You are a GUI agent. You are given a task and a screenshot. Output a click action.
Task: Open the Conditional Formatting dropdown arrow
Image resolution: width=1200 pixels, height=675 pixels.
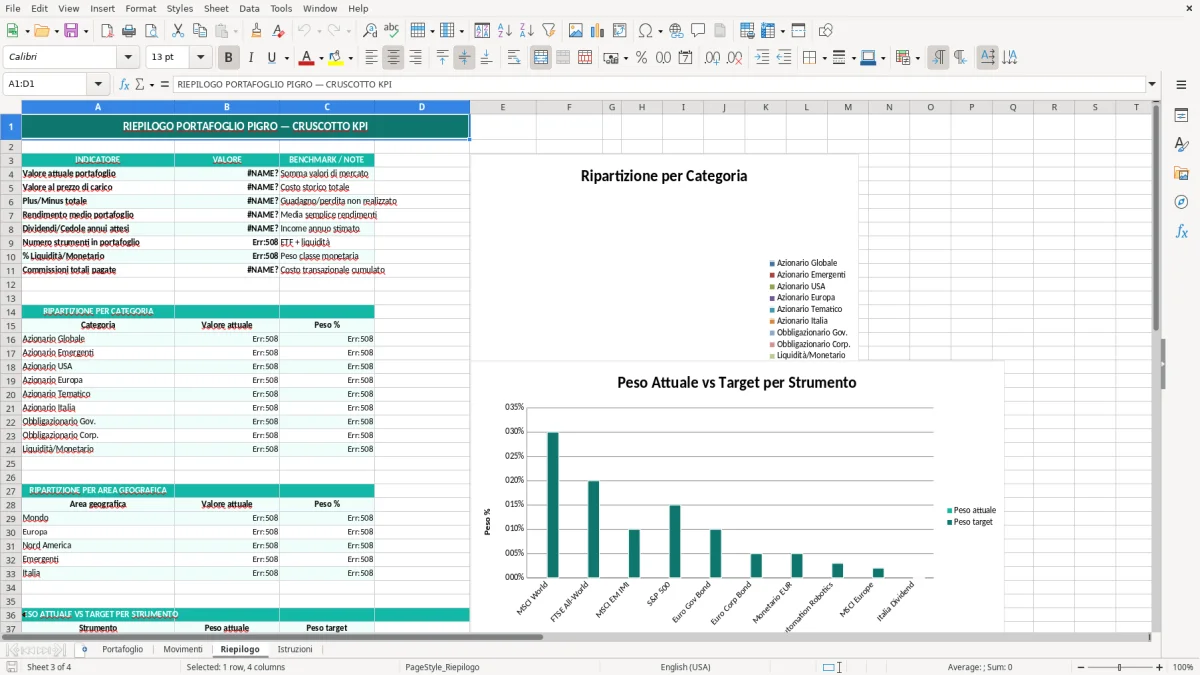(x=917, y=58)
